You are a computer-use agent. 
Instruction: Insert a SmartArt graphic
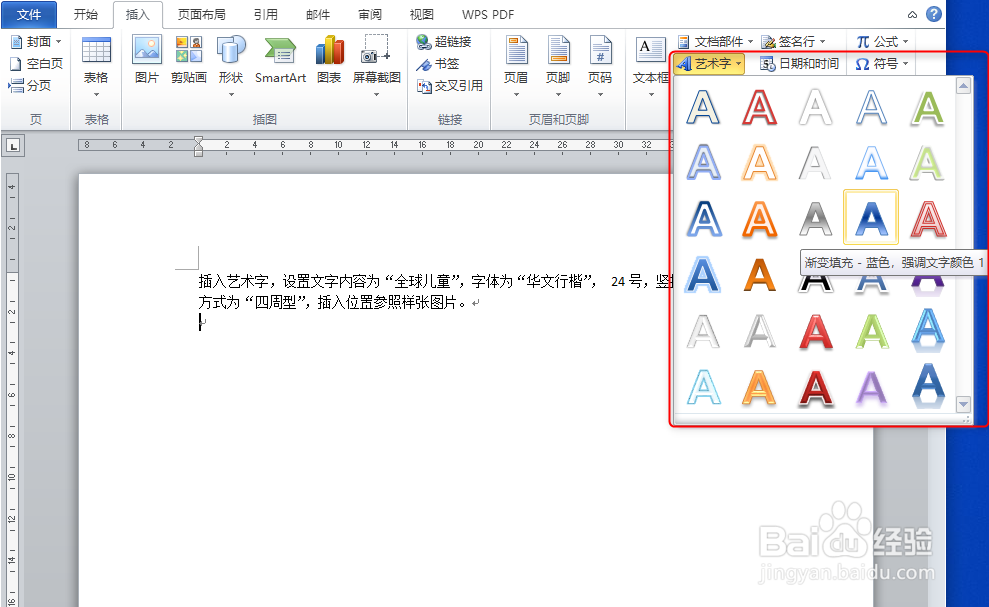(280, 60)
